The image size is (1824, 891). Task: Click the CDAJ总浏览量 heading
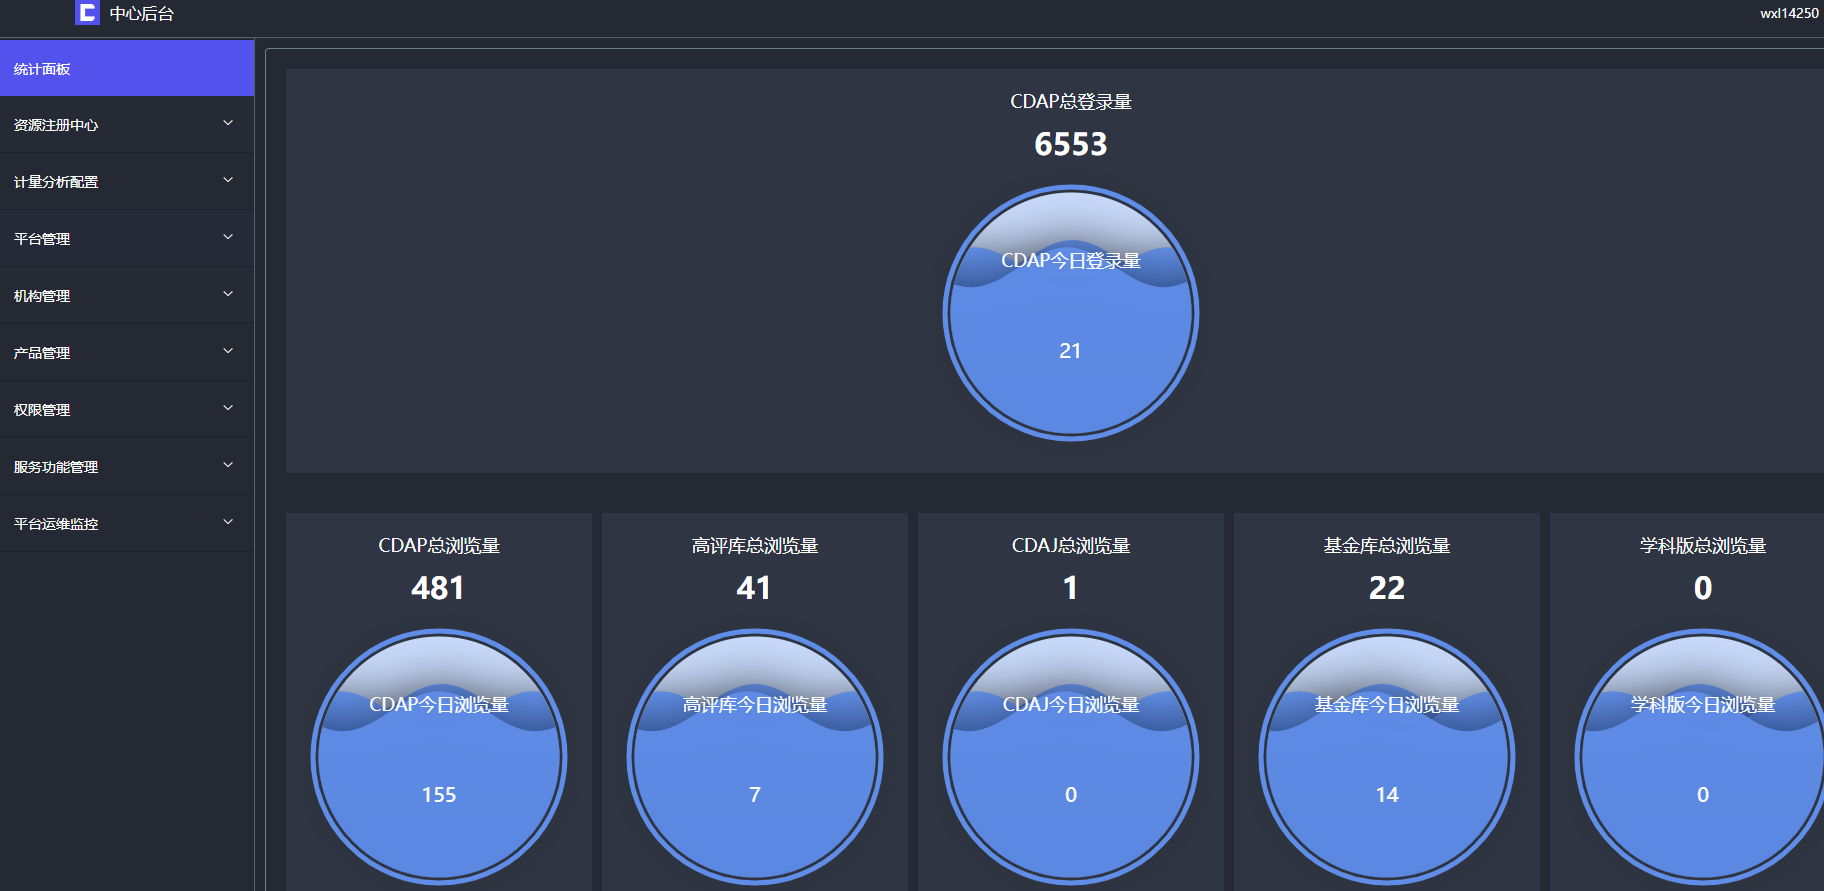click(1071, 546)
